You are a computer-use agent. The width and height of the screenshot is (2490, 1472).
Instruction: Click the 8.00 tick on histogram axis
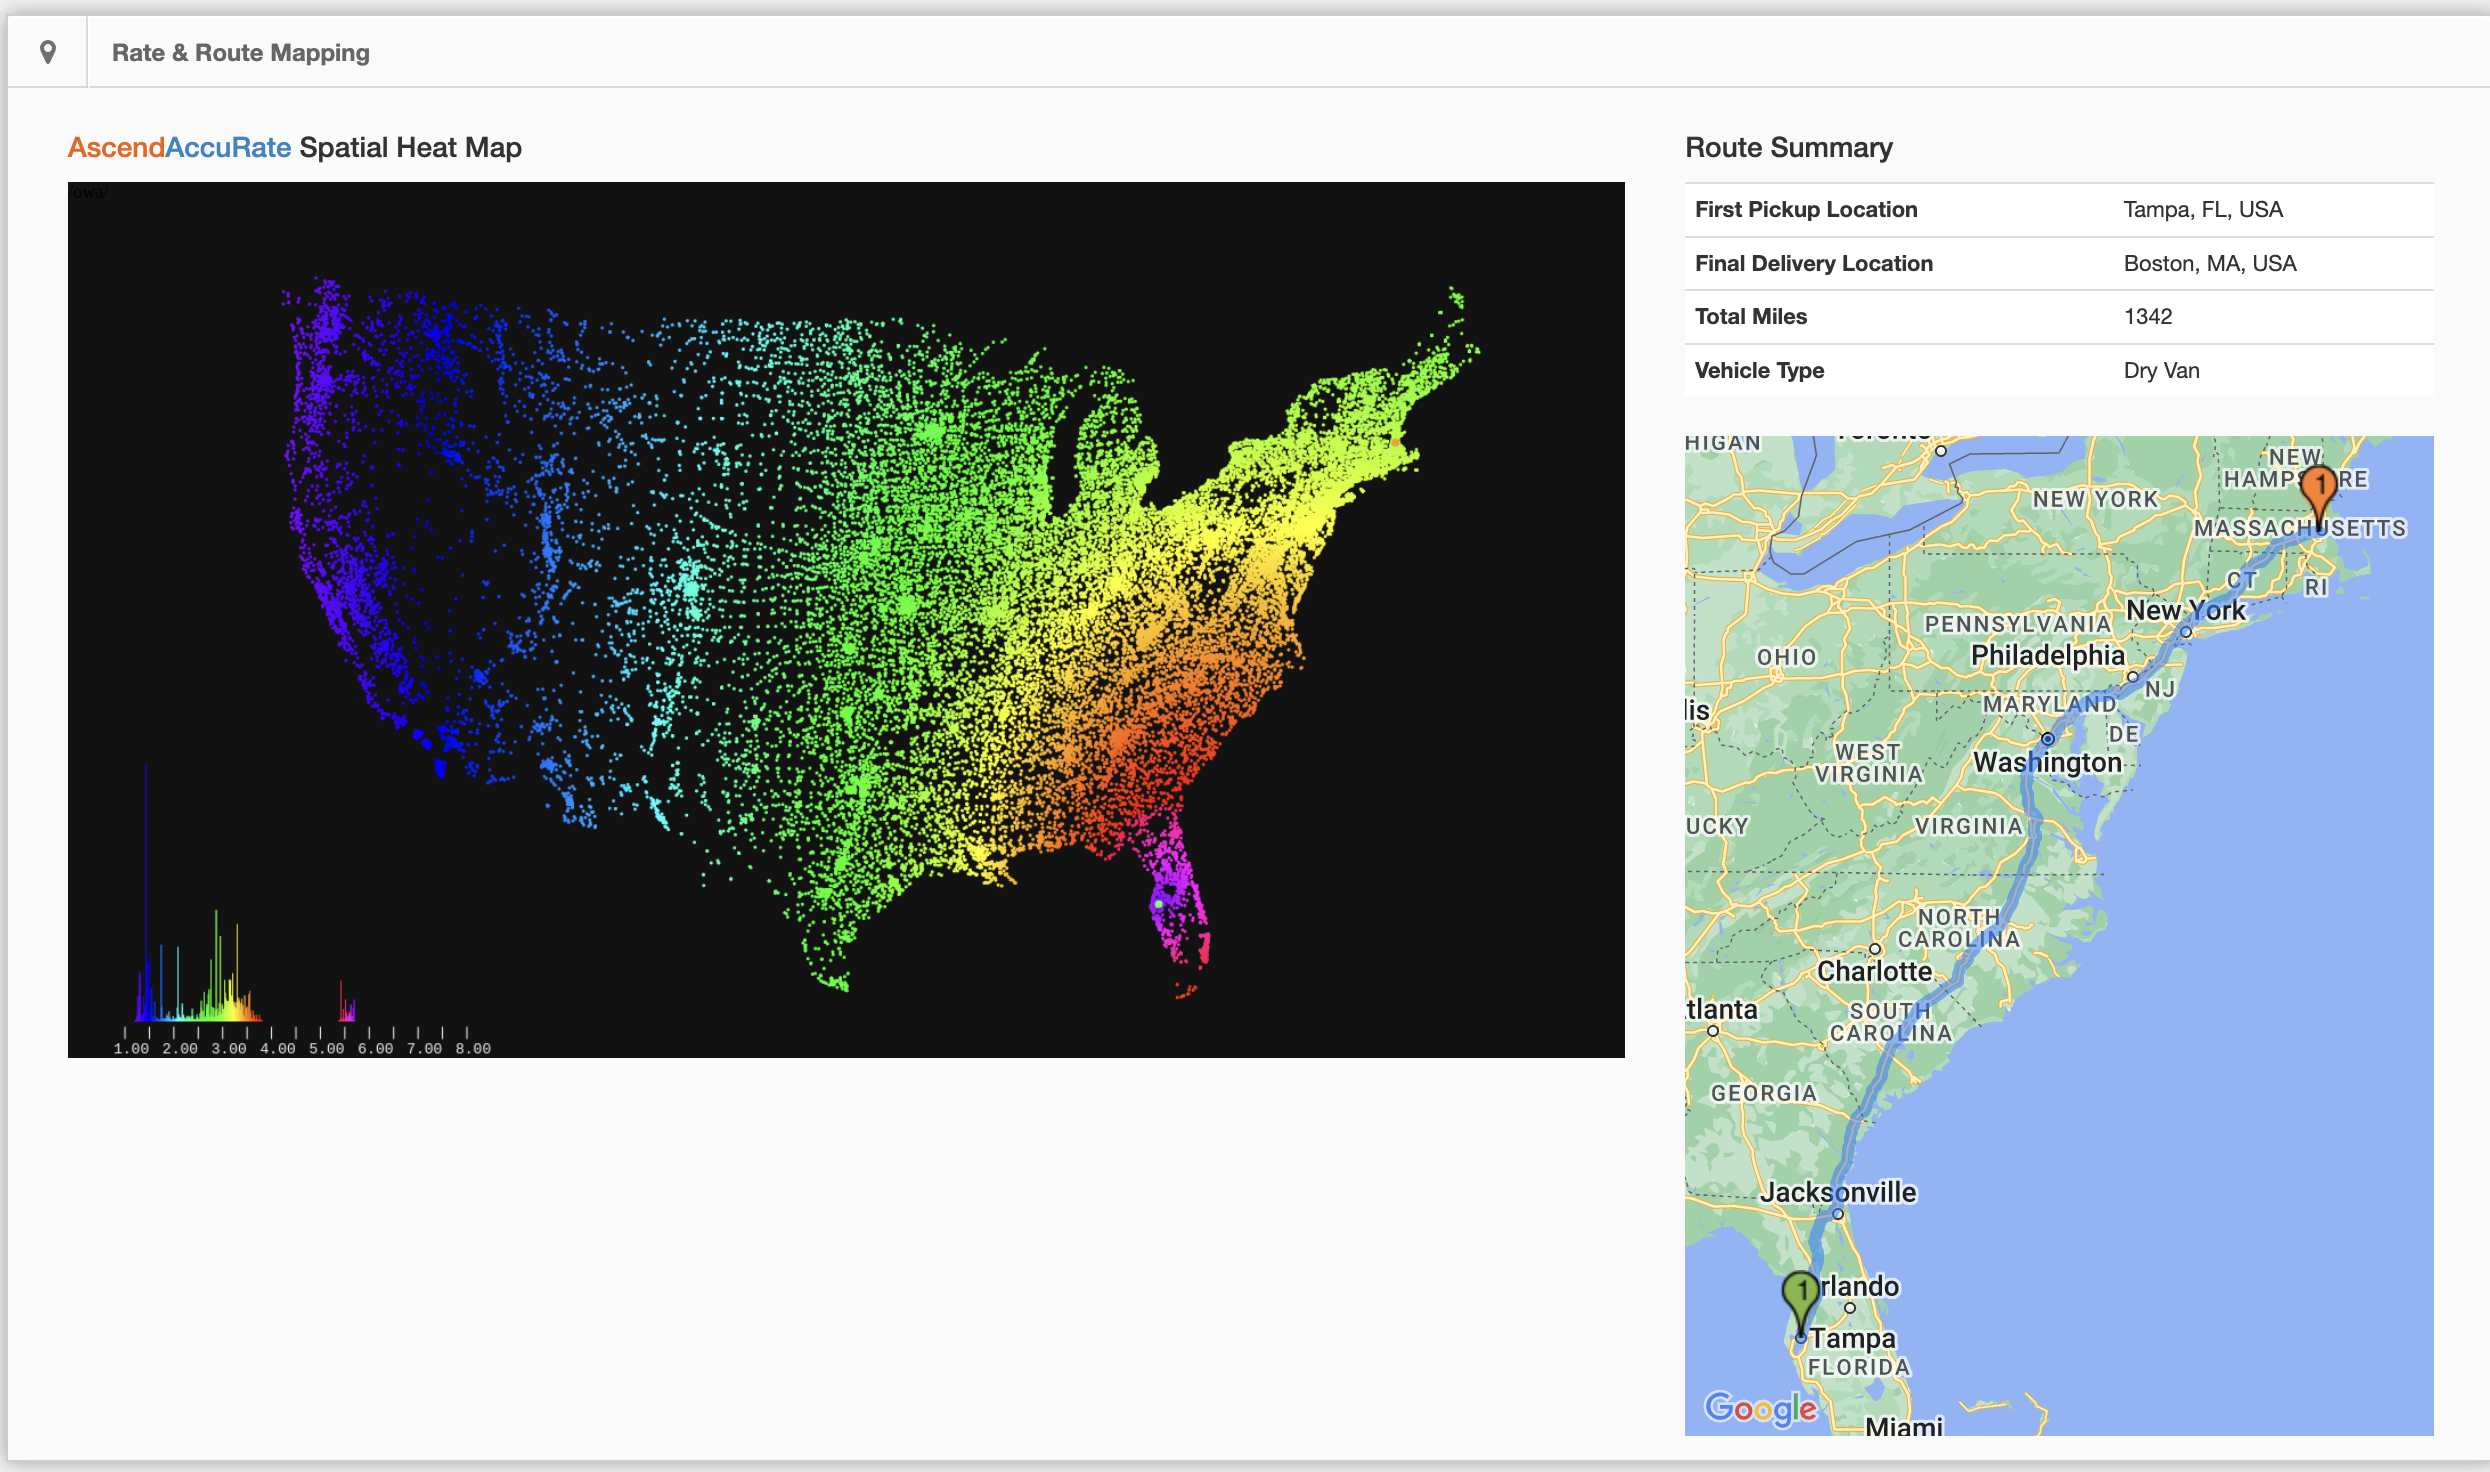click(473, 1048)
